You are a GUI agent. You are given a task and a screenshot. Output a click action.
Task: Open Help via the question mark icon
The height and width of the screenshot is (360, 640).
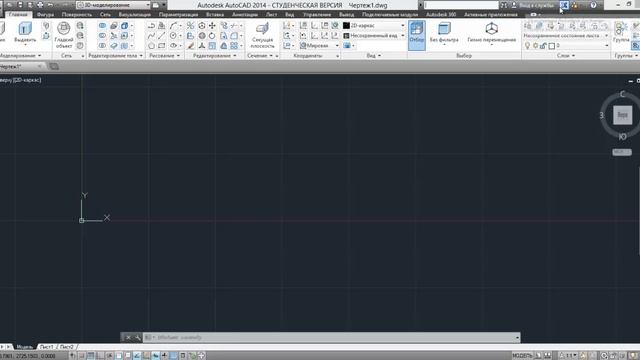tap(593, 5)
